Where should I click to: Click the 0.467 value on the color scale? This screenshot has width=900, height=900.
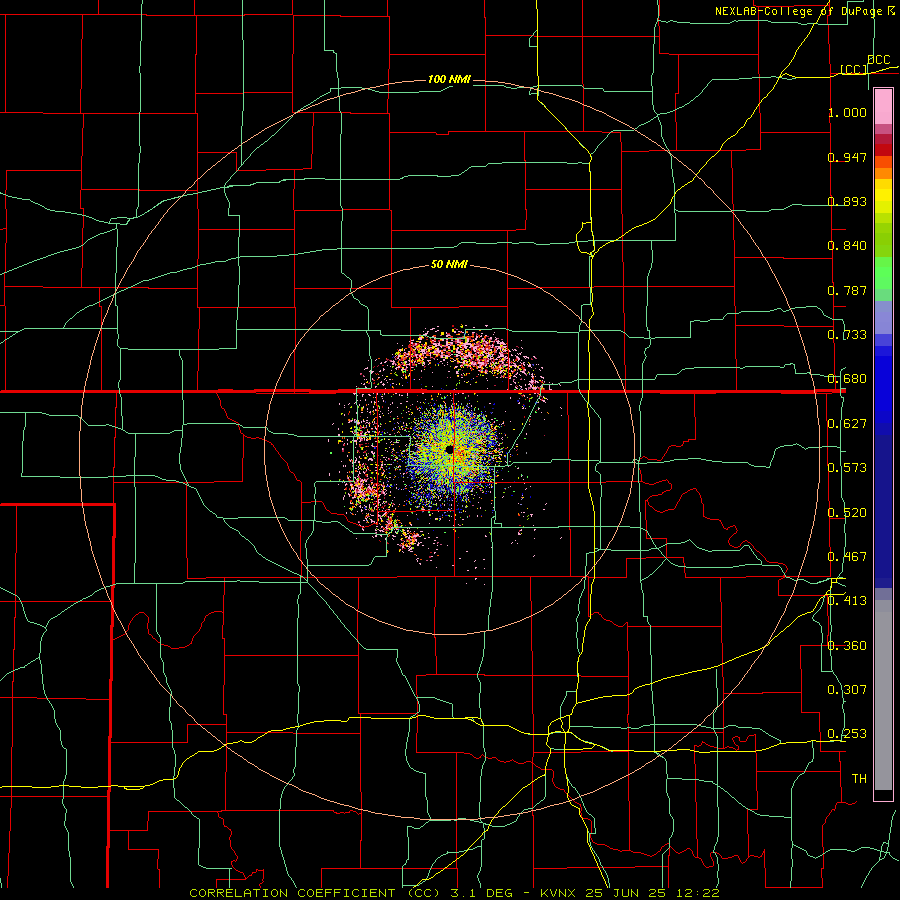[x=847, y=557]
